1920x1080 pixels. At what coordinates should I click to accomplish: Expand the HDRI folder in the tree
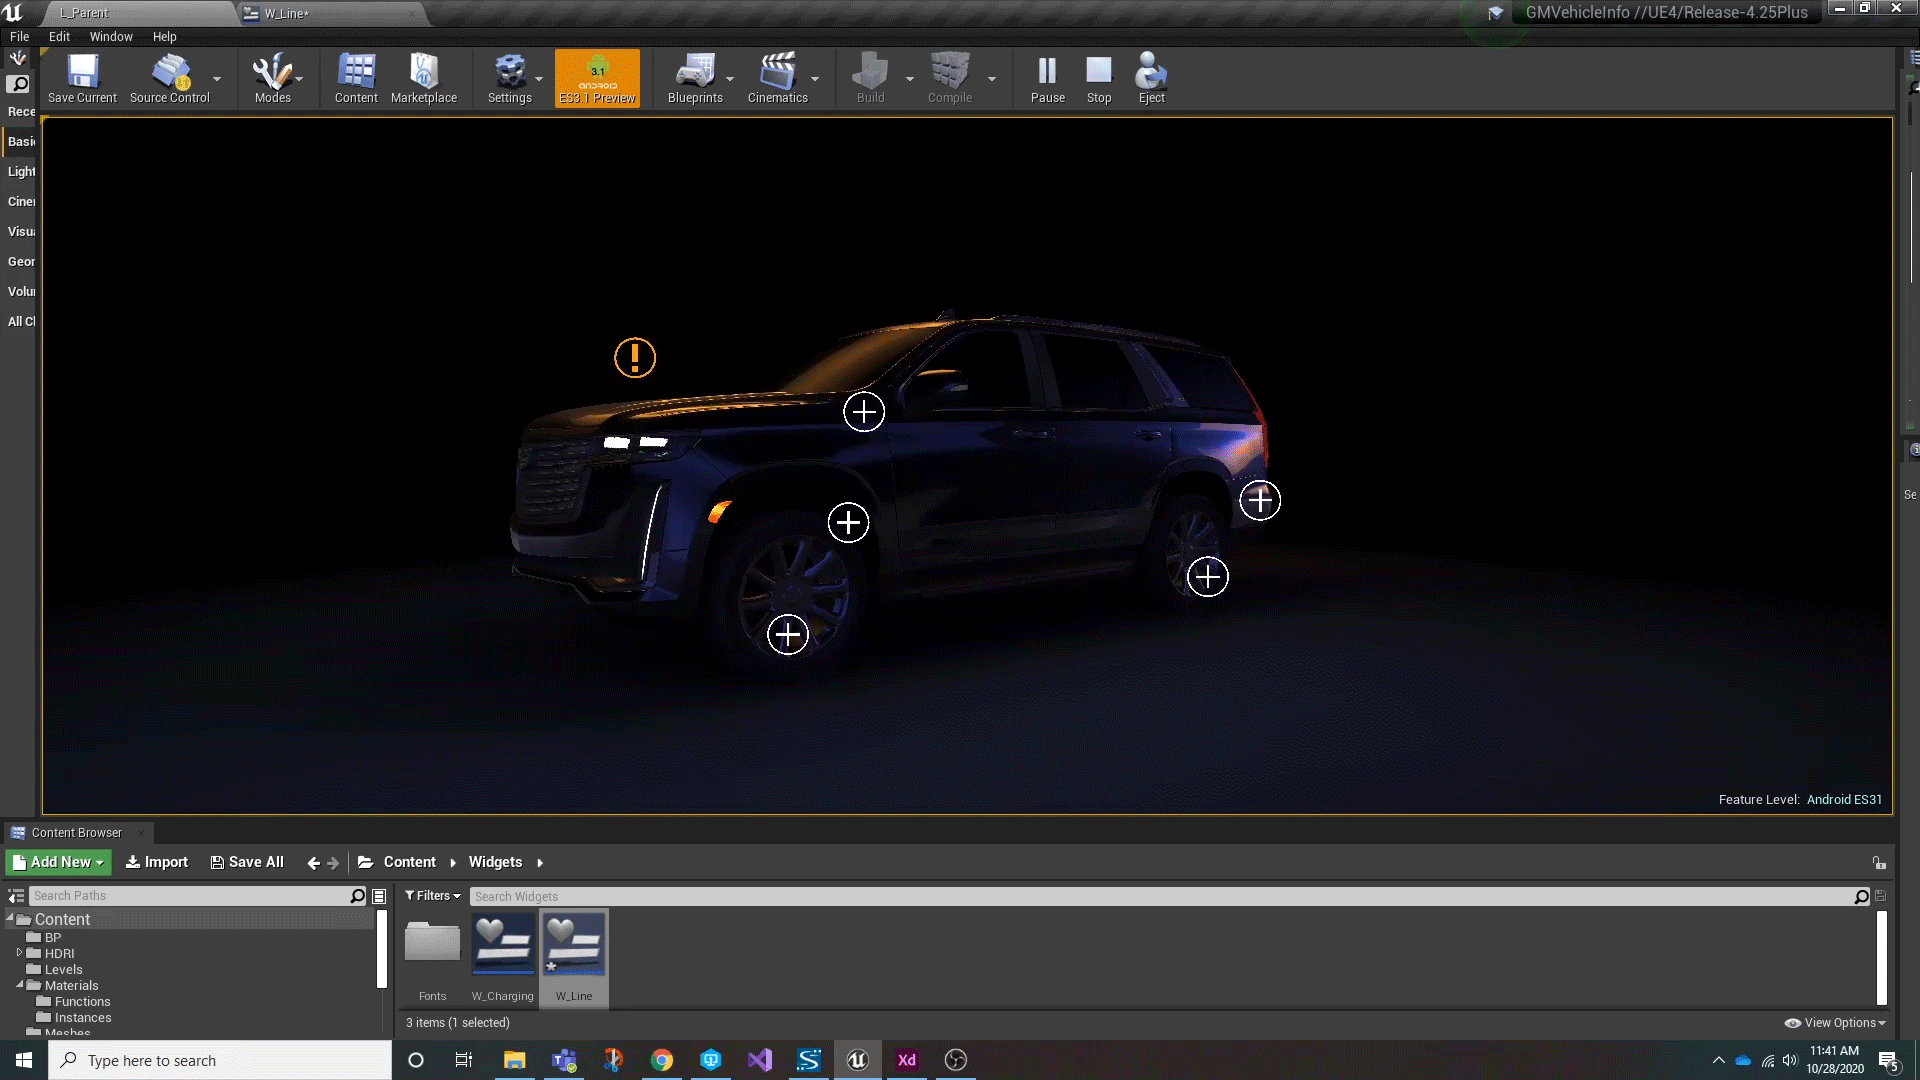click(x=19, y=953)
